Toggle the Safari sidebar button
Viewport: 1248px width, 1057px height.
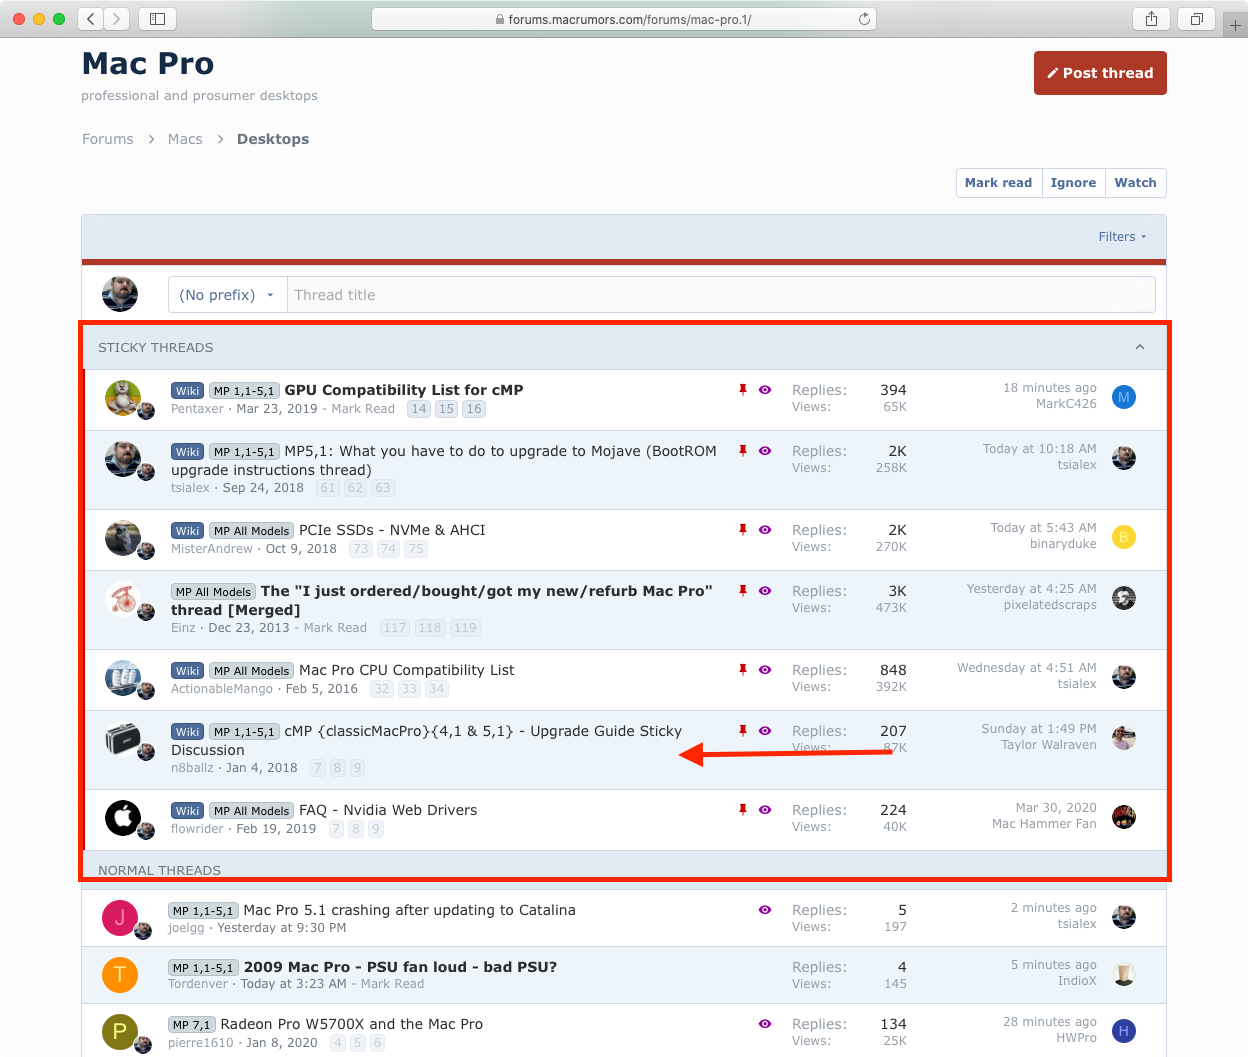157,18
